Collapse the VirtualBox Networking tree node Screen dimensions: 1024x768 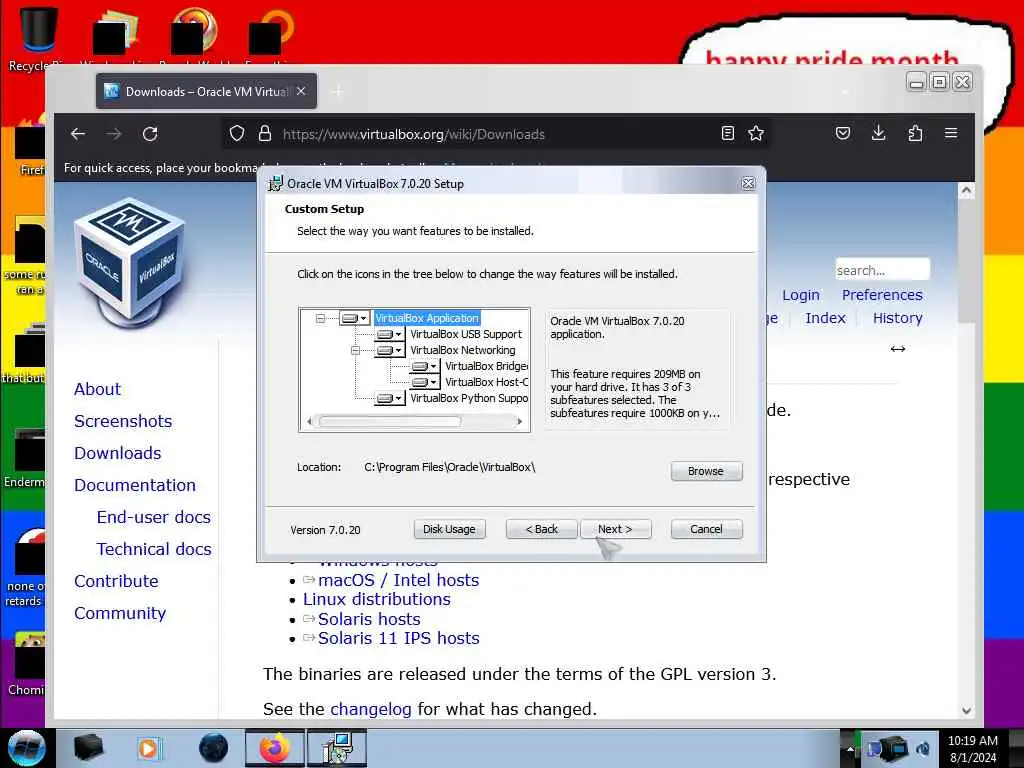(x=355, y=350)
